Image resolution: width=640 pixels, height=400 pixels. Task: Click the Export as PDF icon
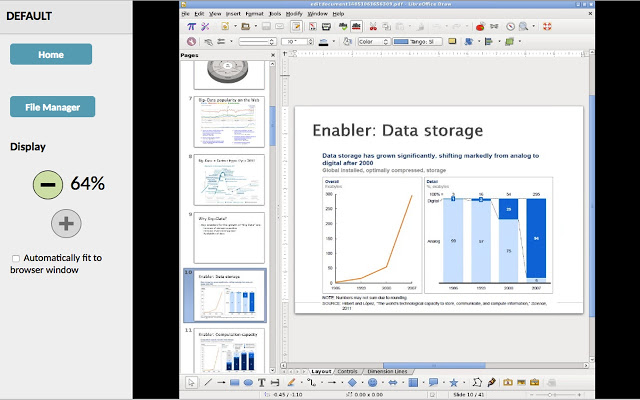(312, 27)
